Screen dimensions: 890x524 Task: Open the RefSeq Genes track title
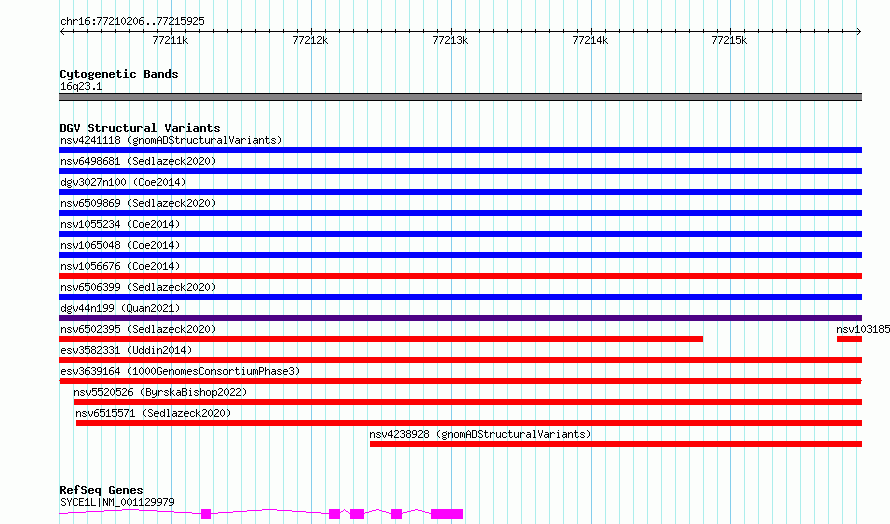[102, 490]
